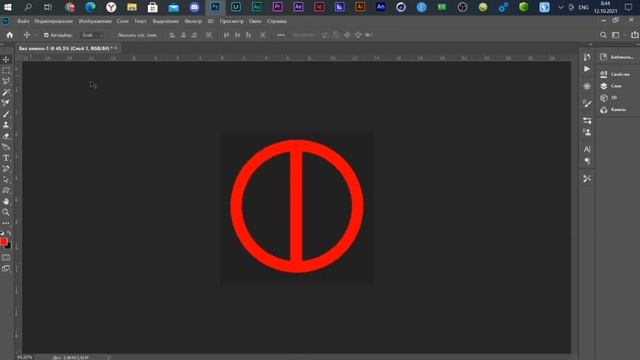Viewport: 640px width, 360px height.
Task: Select the Hand tool
Action: tap(6, 202)
